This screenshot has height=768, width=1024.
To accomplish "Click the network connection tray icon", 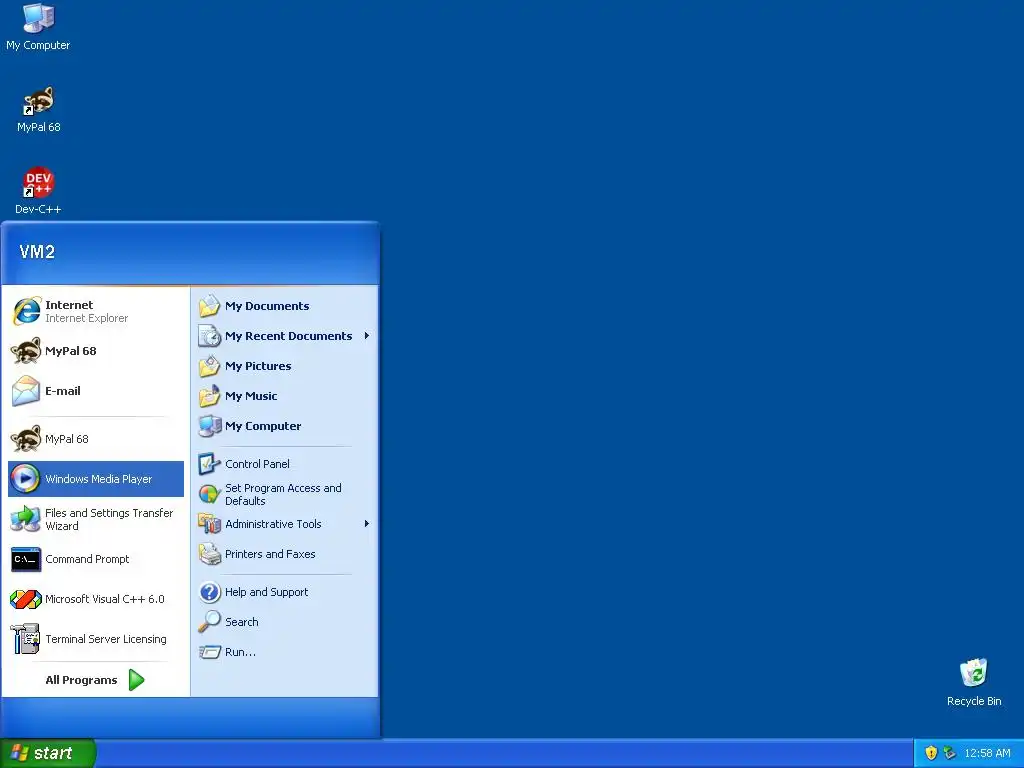I will [x=949, y=753].
